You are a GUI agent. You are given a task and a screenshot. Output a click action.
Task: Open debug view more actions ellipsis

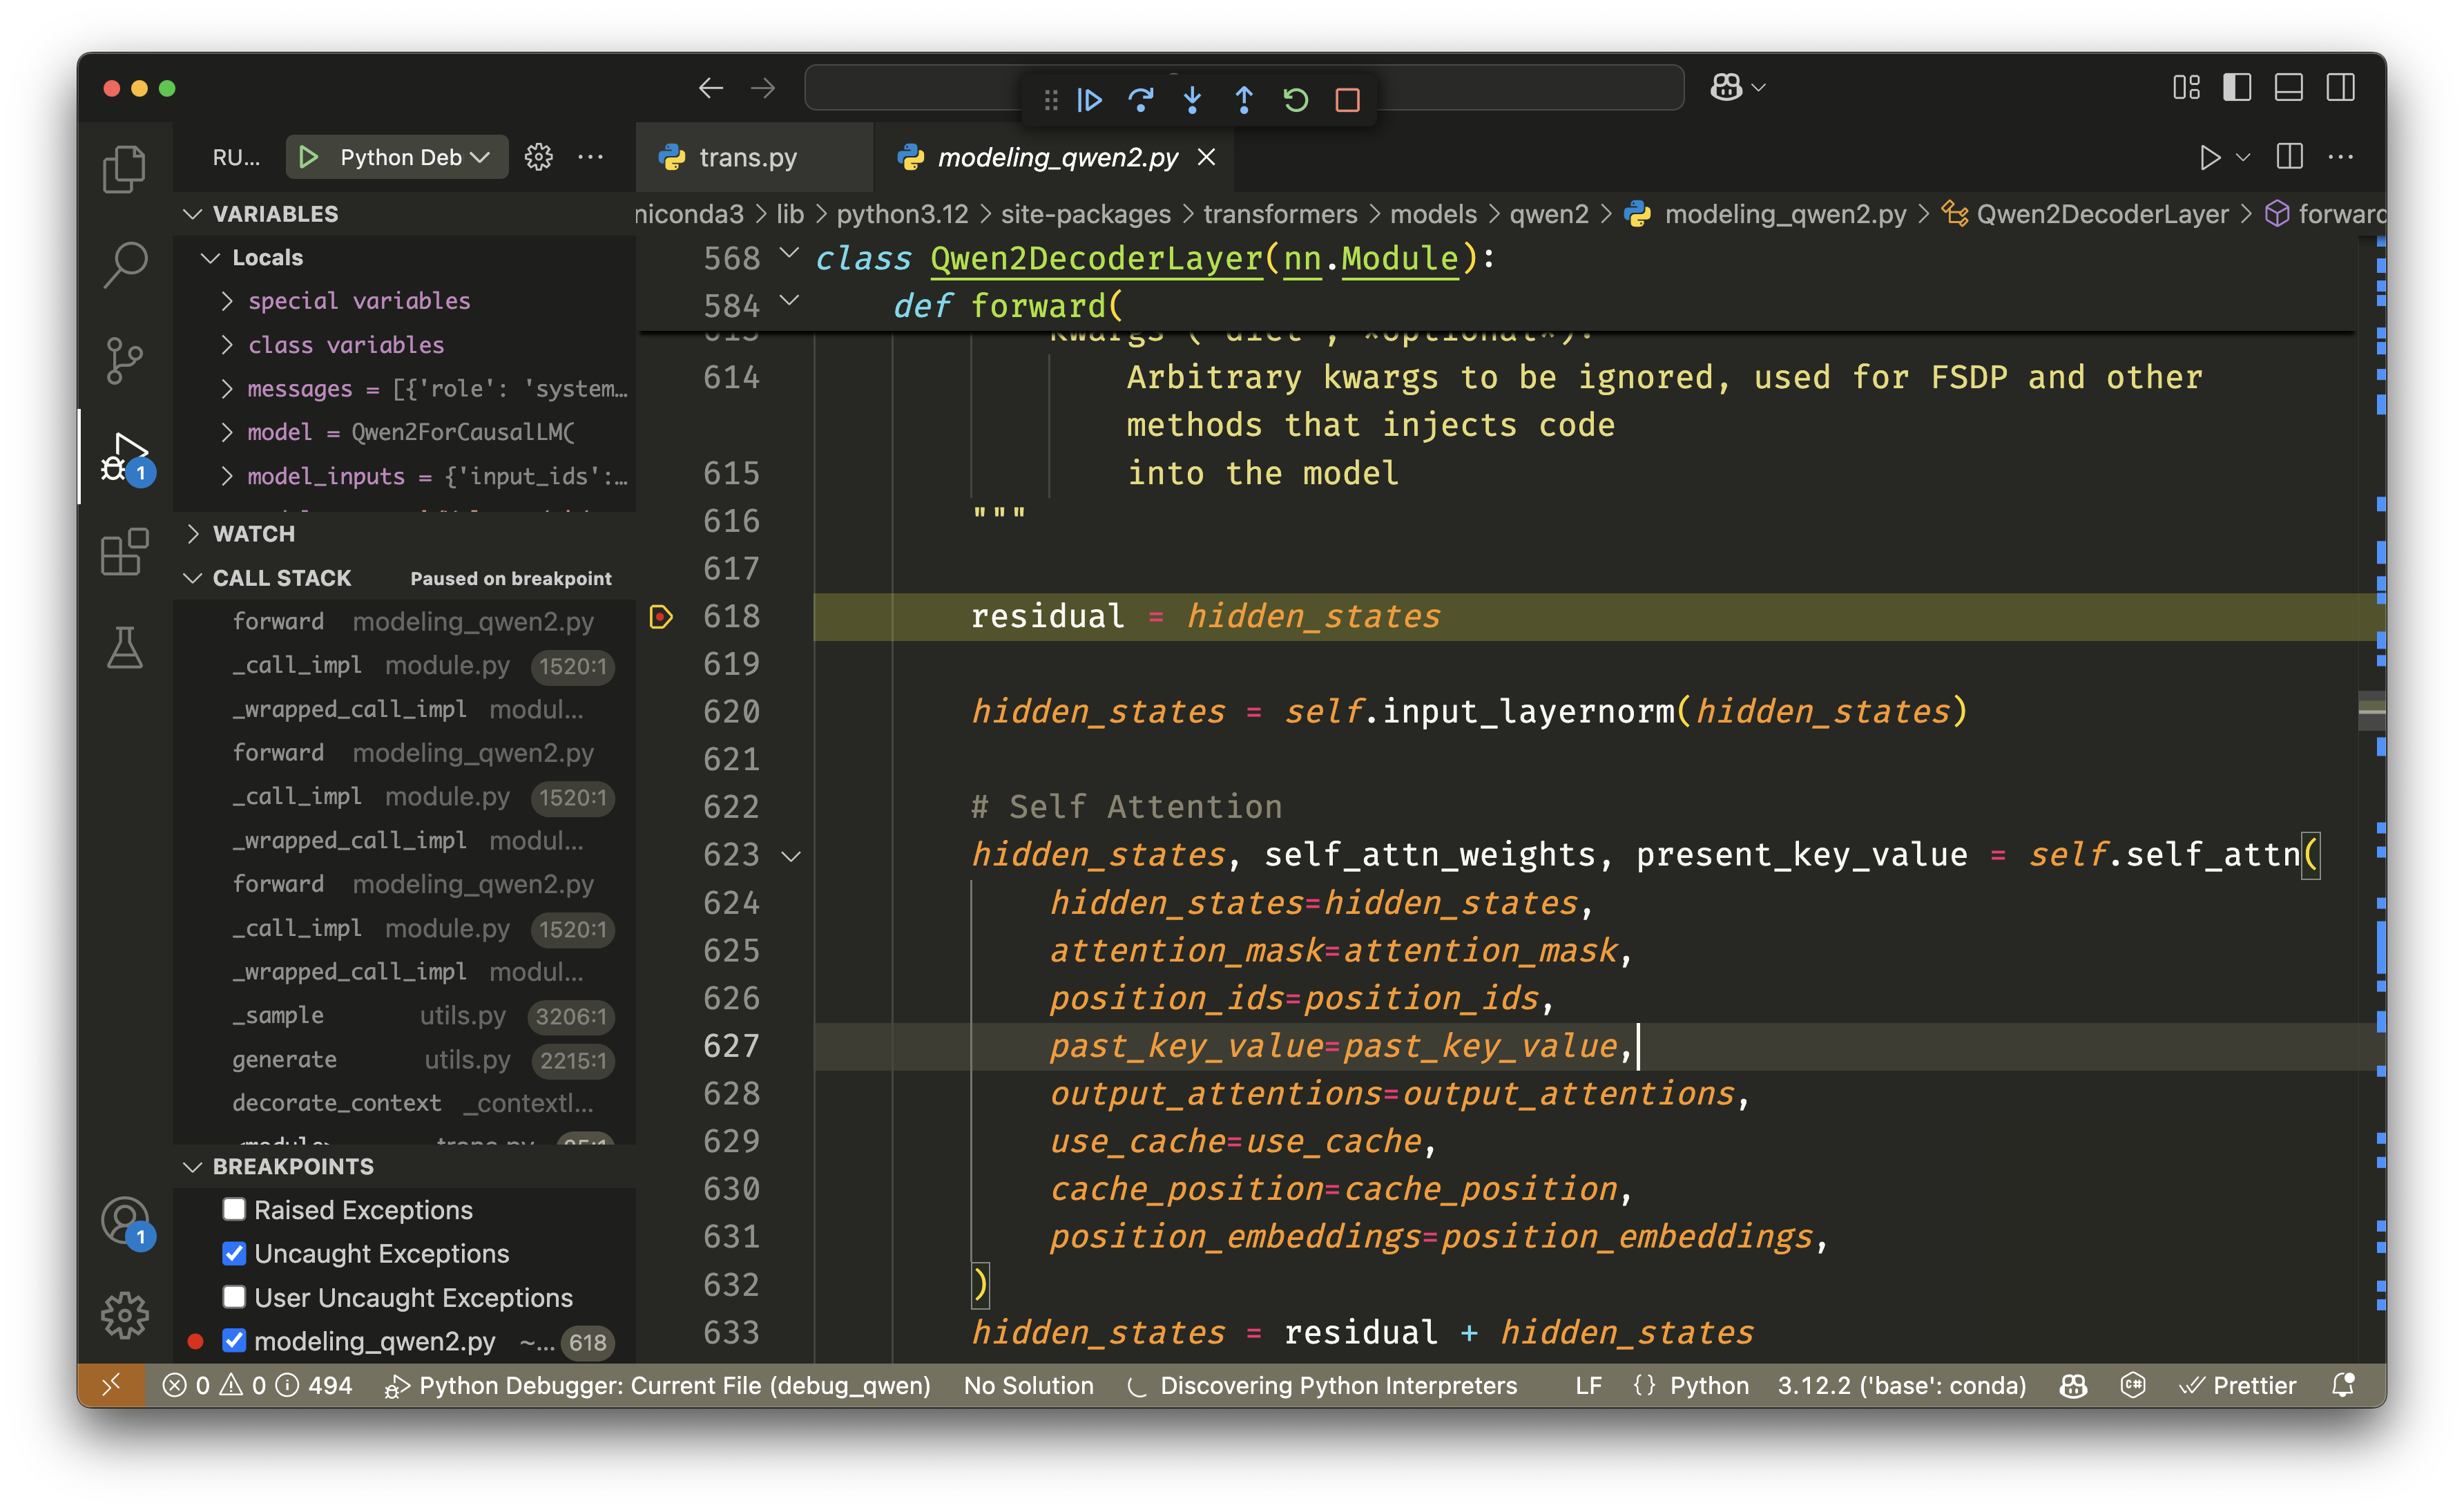point(590,157)
